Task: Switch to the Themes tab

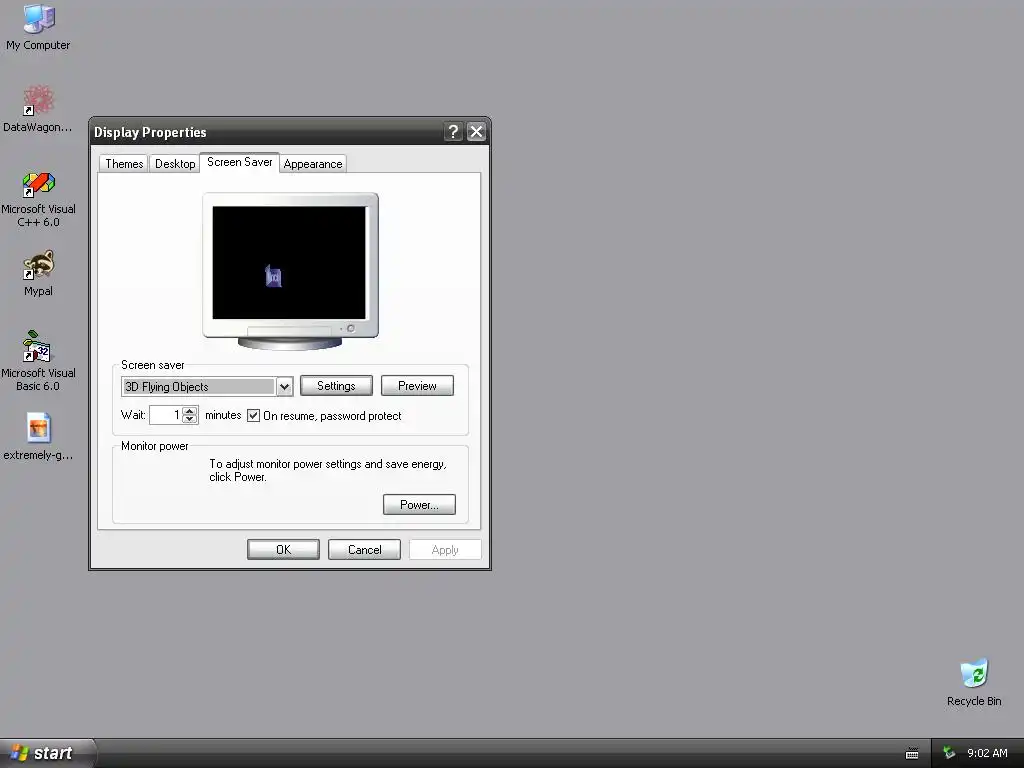Action: (x=124, y=164)
